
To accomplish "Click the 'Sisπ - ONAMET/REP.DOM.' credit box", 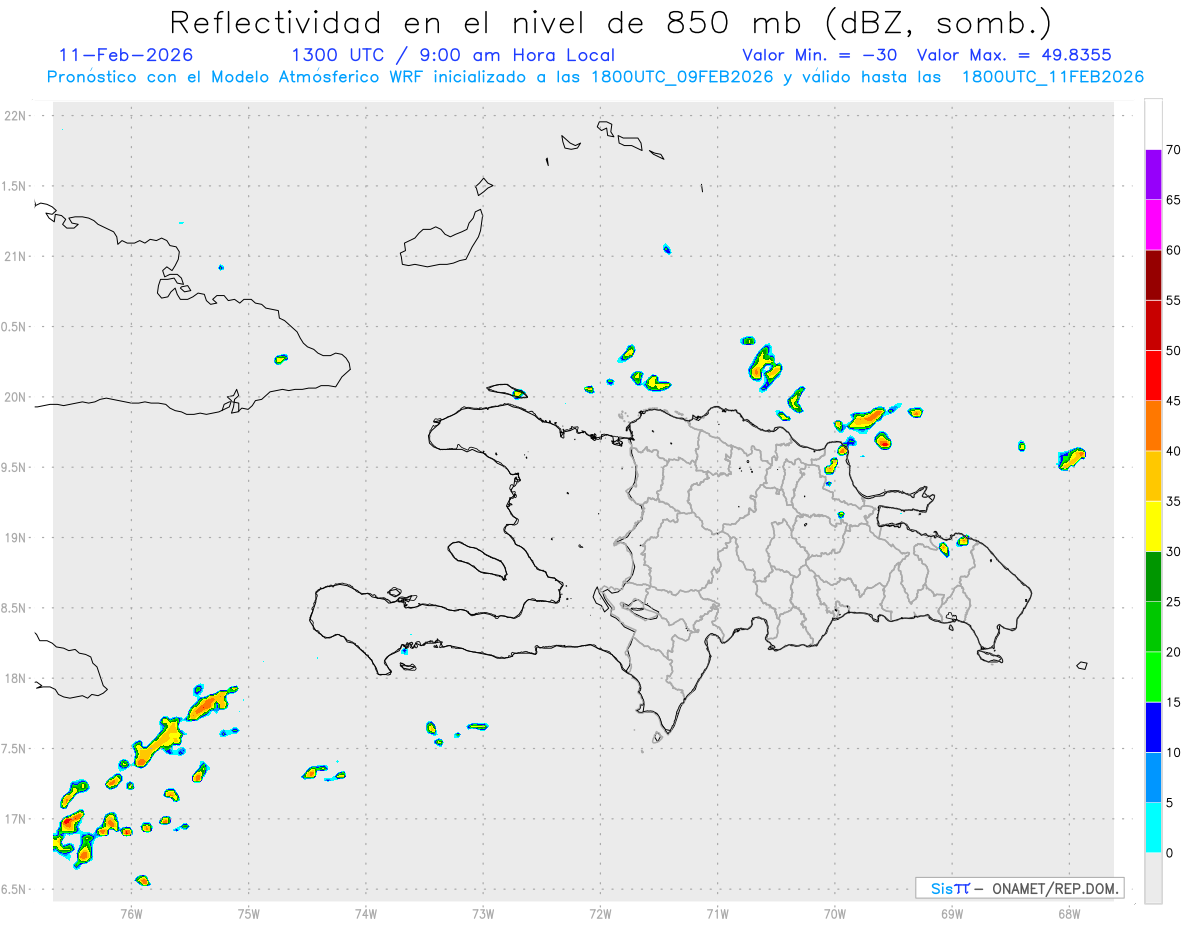I will click(x=1020, y=888).
